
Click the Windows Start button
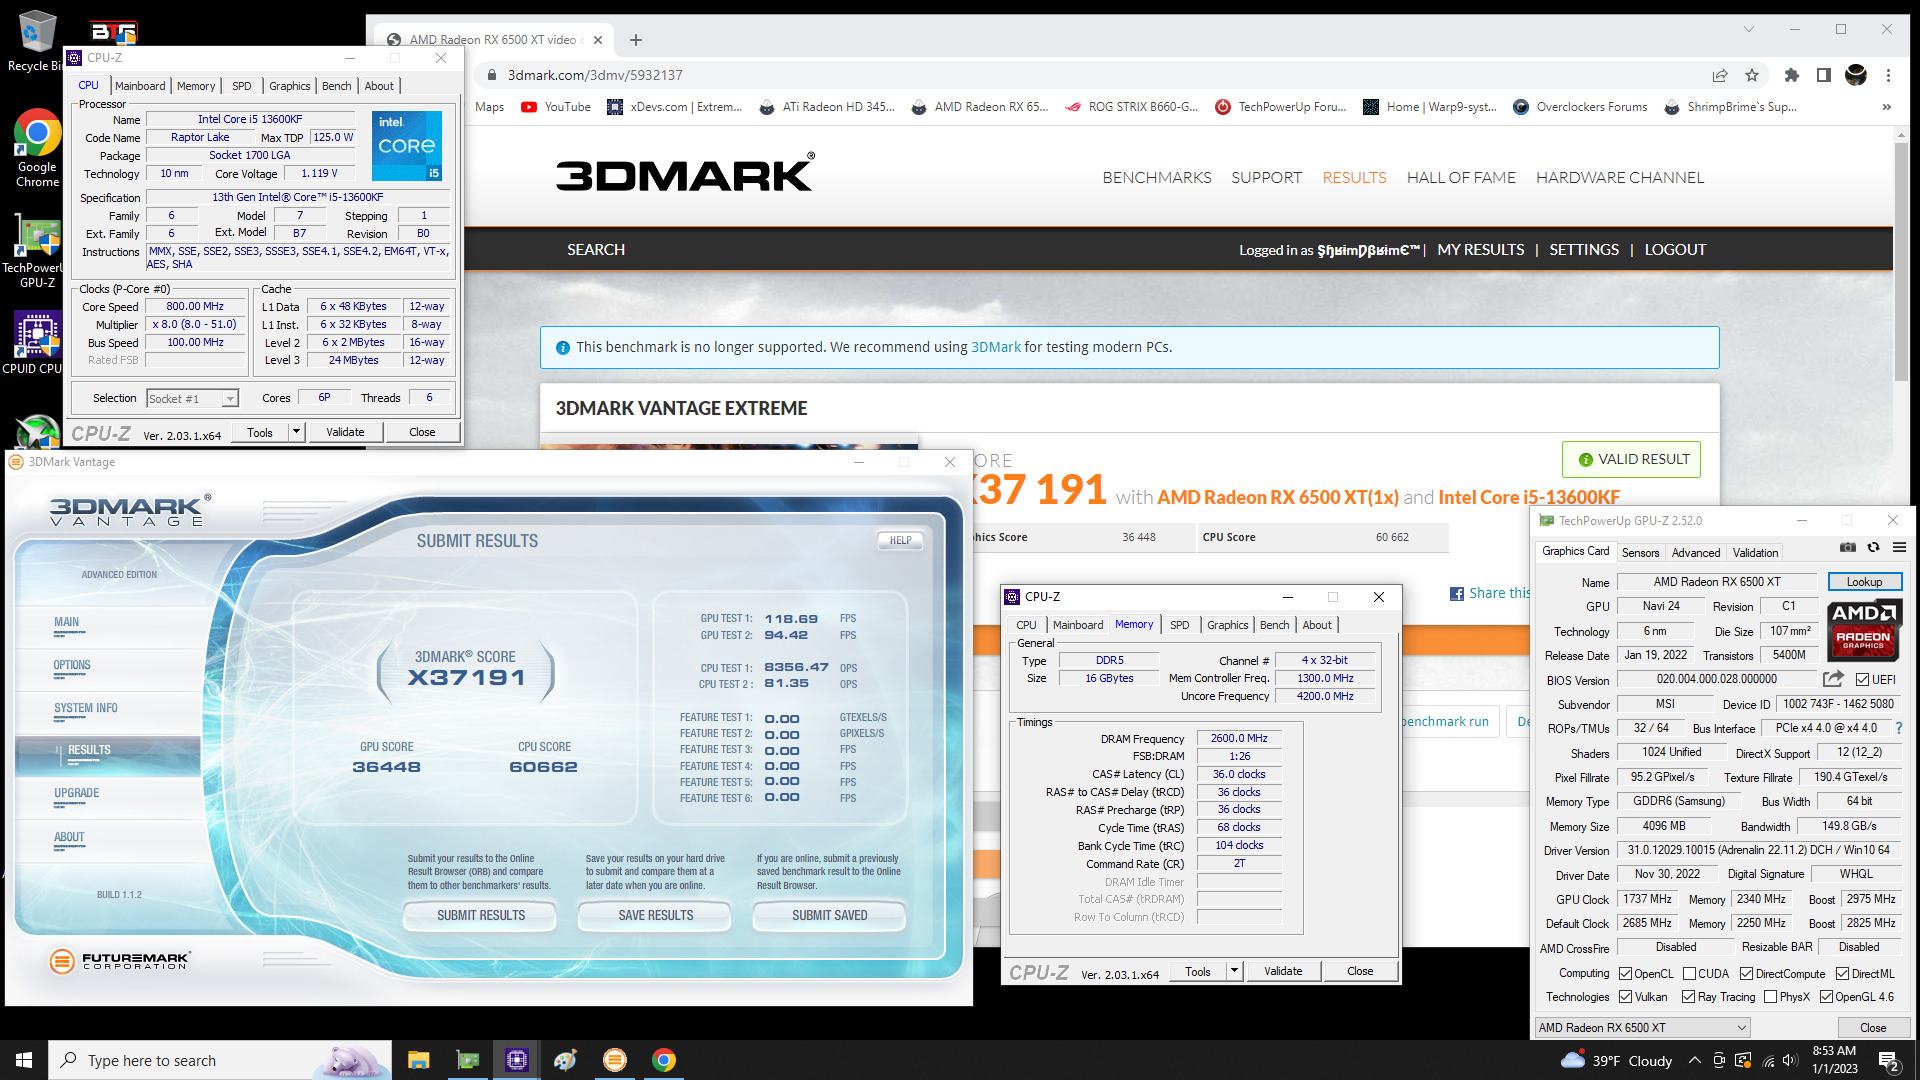[x=24, y=1060]
